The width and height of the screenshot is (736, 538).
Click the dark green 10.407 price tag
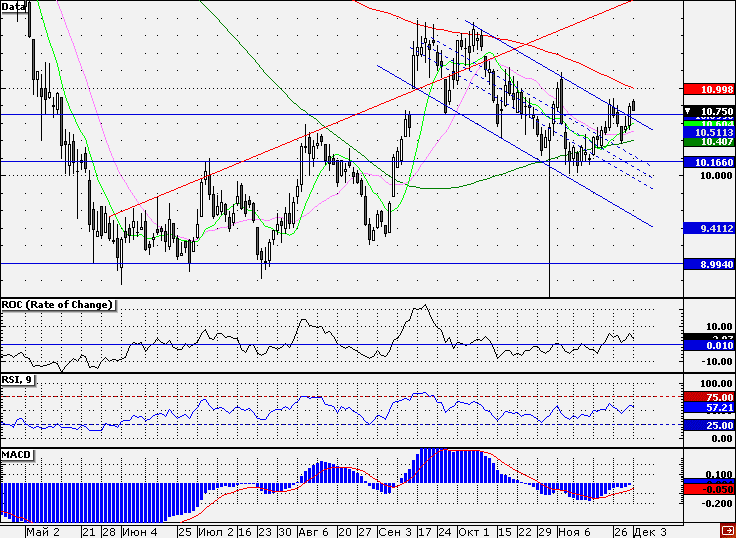click(x=707, y=142)
